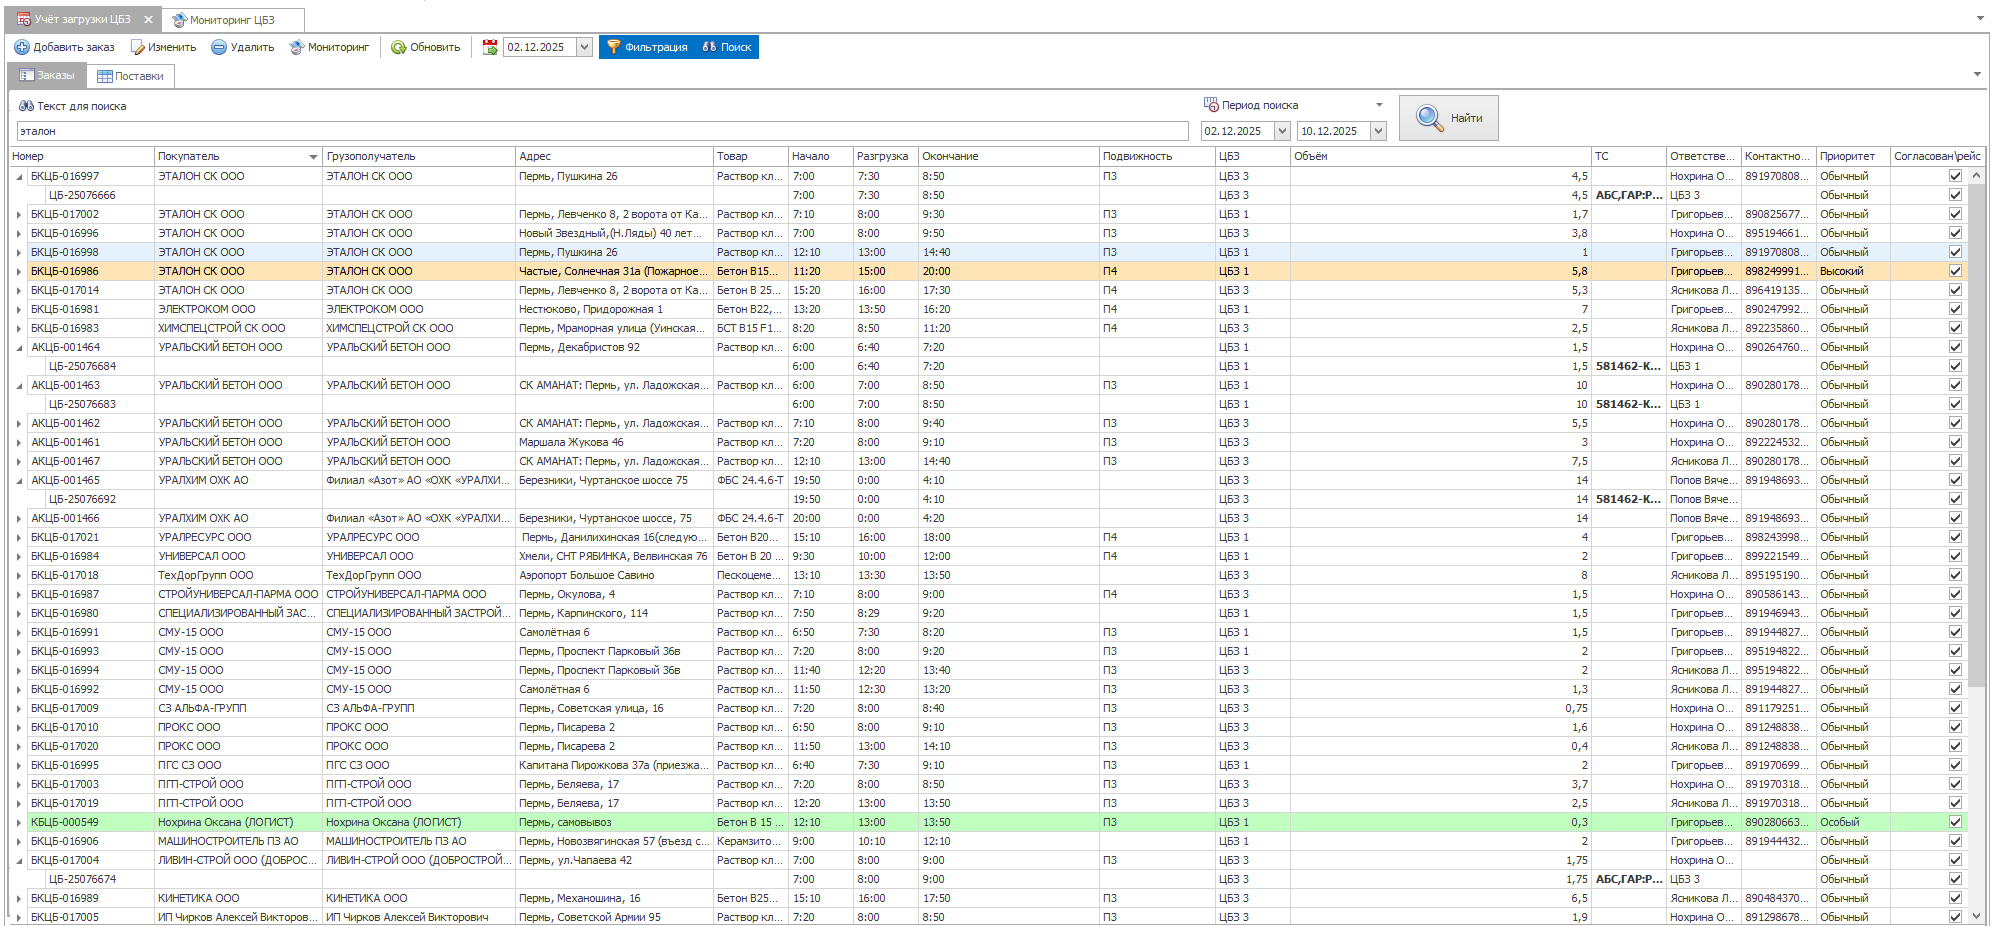The width and height of the screenshot is (1992, 926).
Task: Collapse the АКЦБ-001464 order row
Action: tap(19, 347)
